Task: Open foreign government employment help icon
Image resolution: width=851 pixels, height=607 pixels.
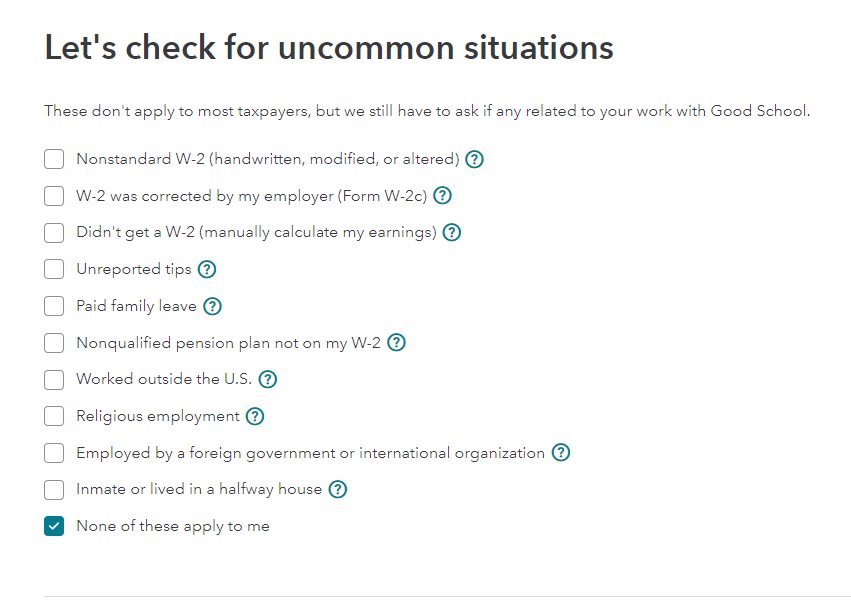Action: (561, 453)
